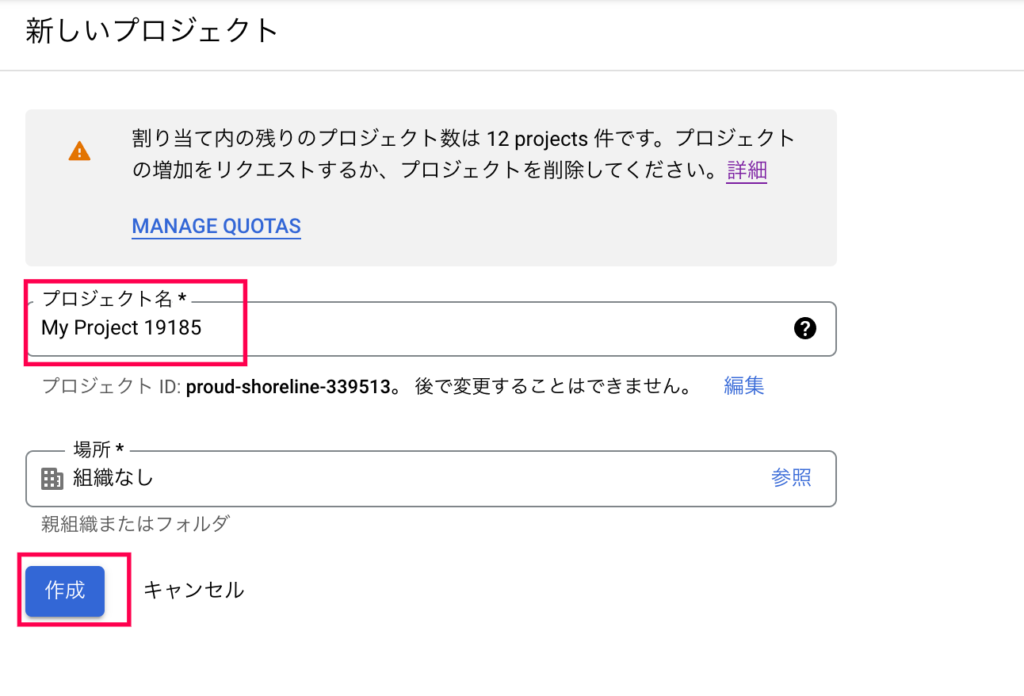This screenshot has width=1024, height=696.
Task: Click the organization building icon in 場所 field
Action: pos(52,479)
